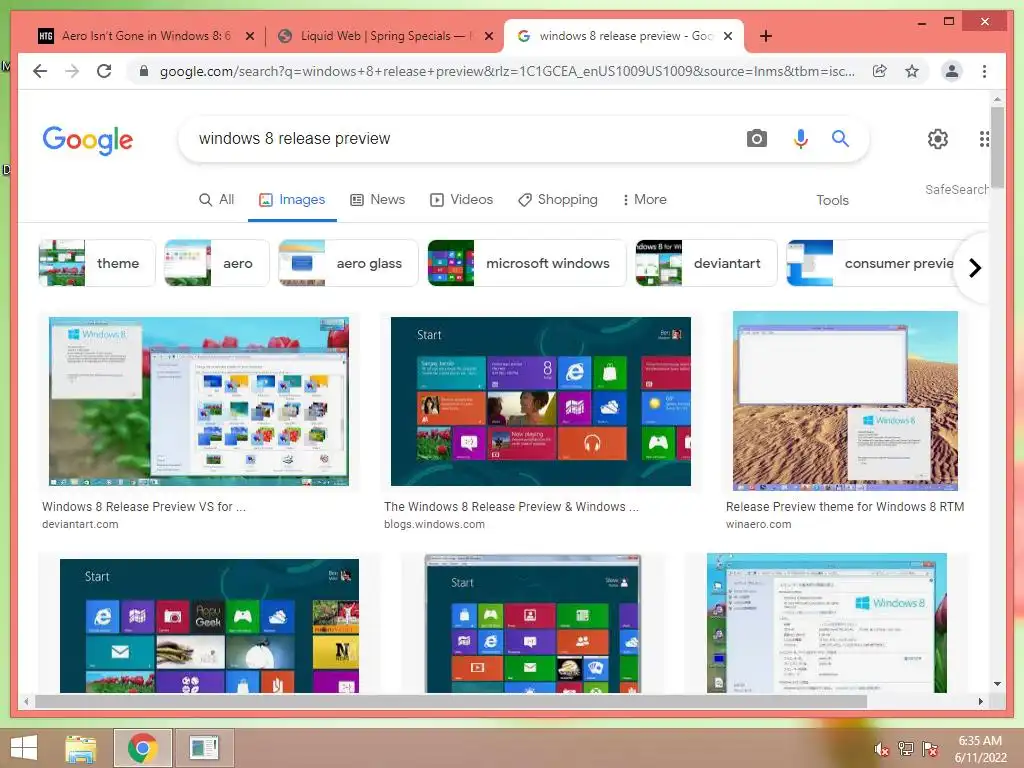Start voice search with the microphone icon
1024x768 pixels.
tap(800, 138)
